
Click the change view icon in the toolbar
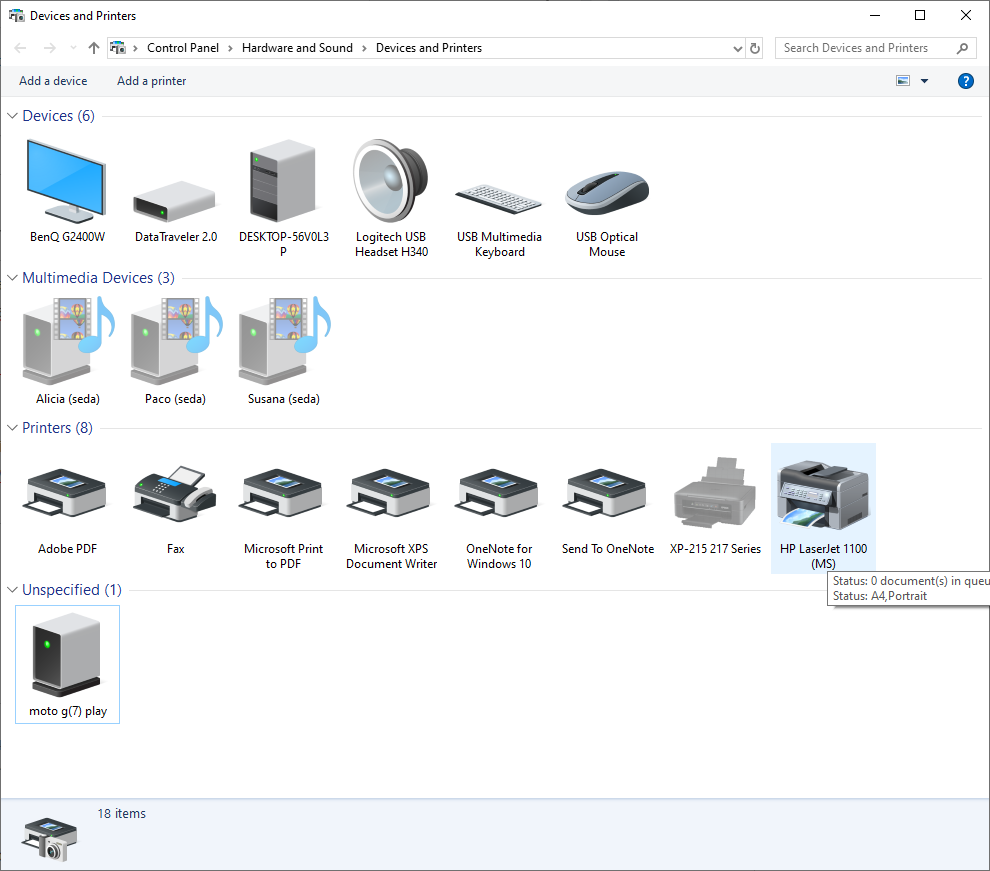click(903, 81)
